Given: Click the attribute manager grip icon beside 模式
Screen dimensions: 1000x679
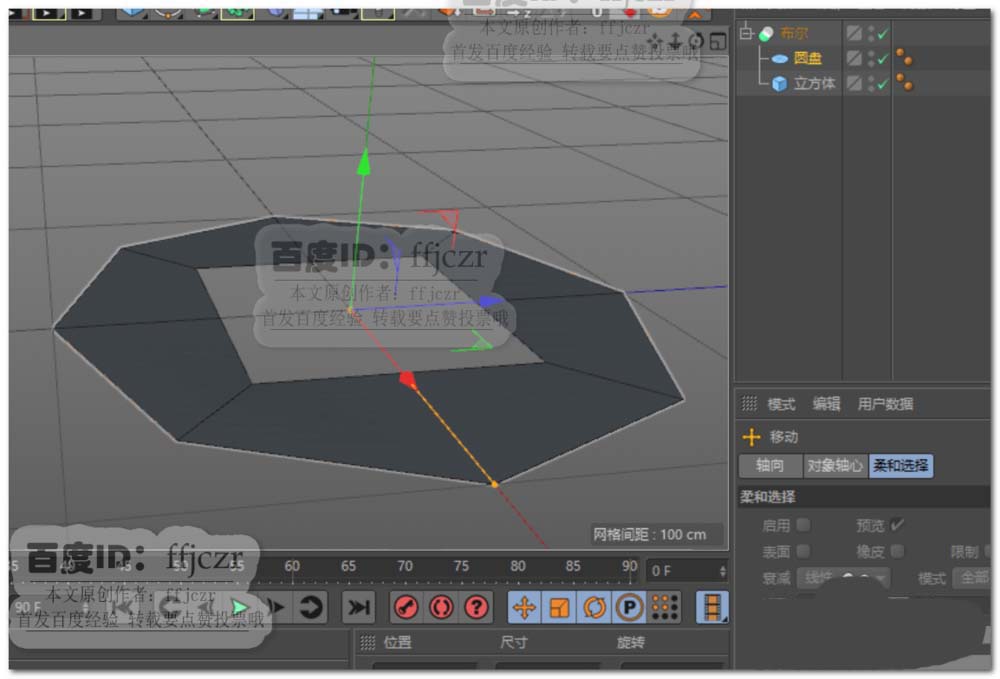Looking at the screenshot, I should pyautogui.click(x=749, y=403).
